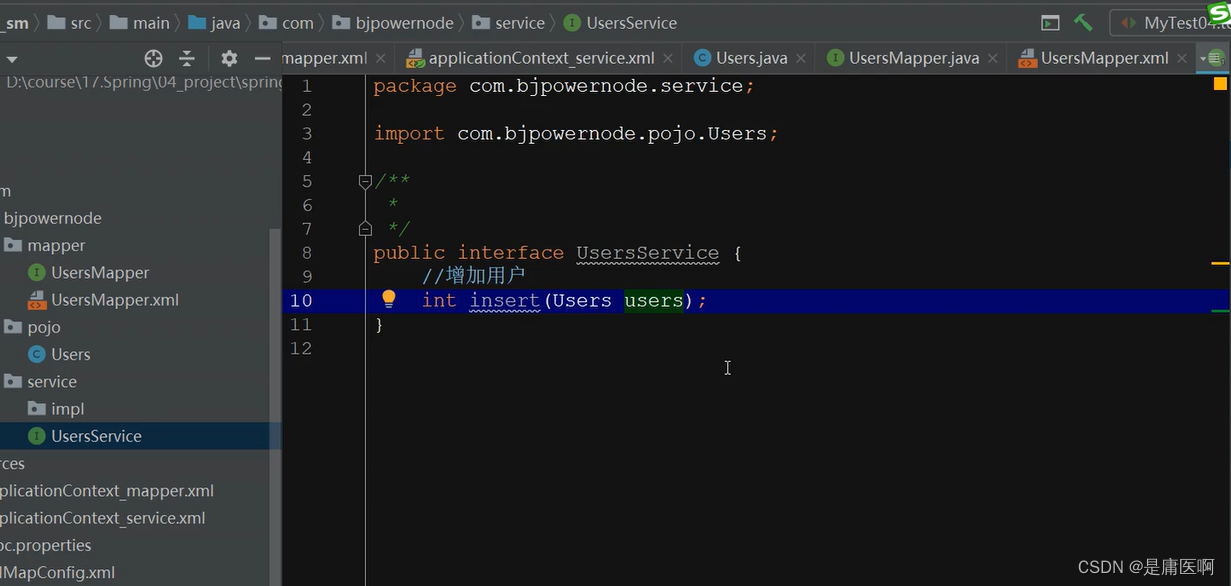
Task: Close the partially visible mapper.xml tab
Action: point(382,59)
